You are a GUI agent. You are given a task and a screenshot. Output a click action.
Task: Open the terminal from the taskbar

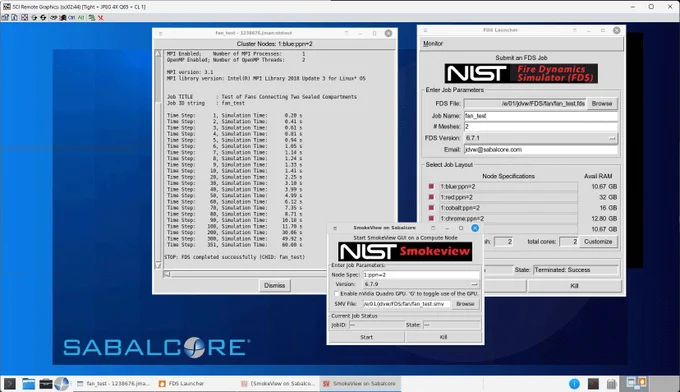click(10, 383)
